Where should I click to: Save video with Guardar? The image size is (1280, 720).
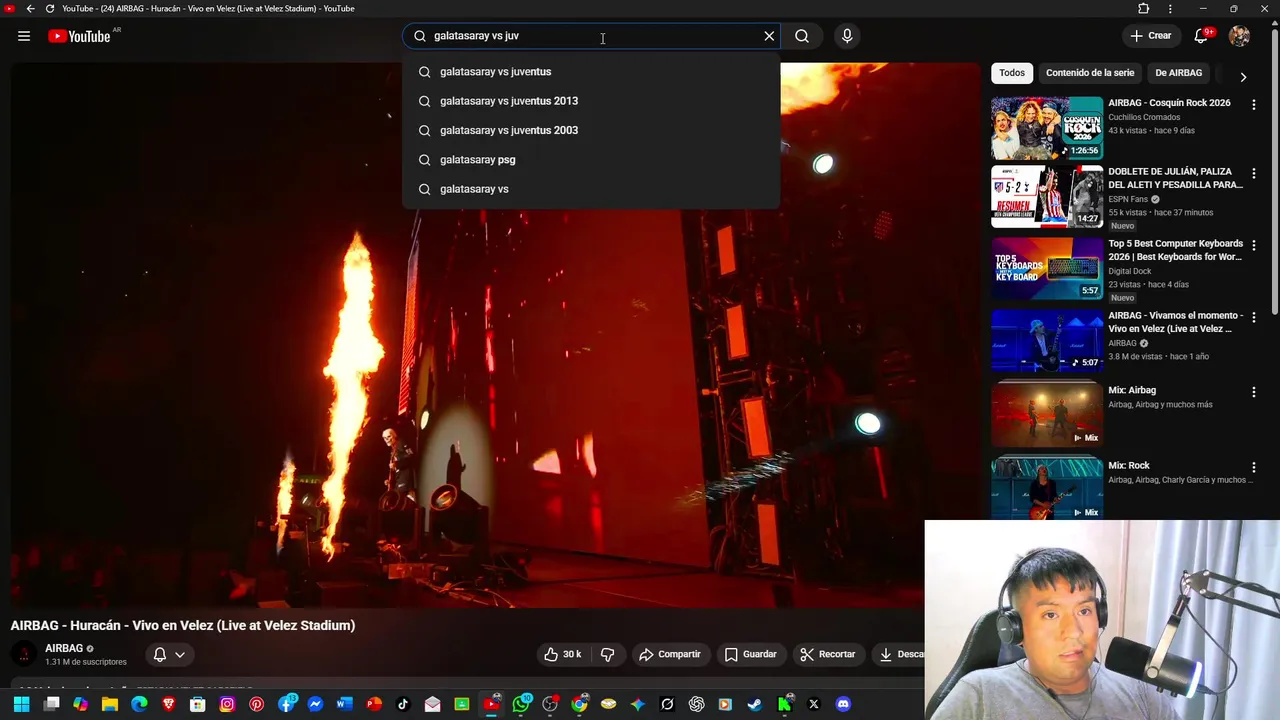click(751, 654)
